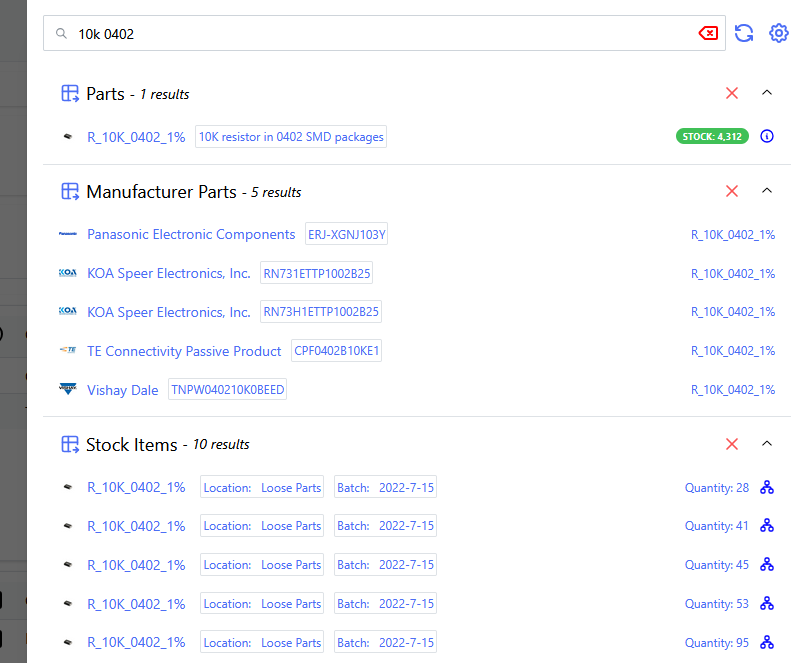The width and height of the screenshot is (794, 663).
Task: Clear the search text with the red backspace icon
Action: 708,33
